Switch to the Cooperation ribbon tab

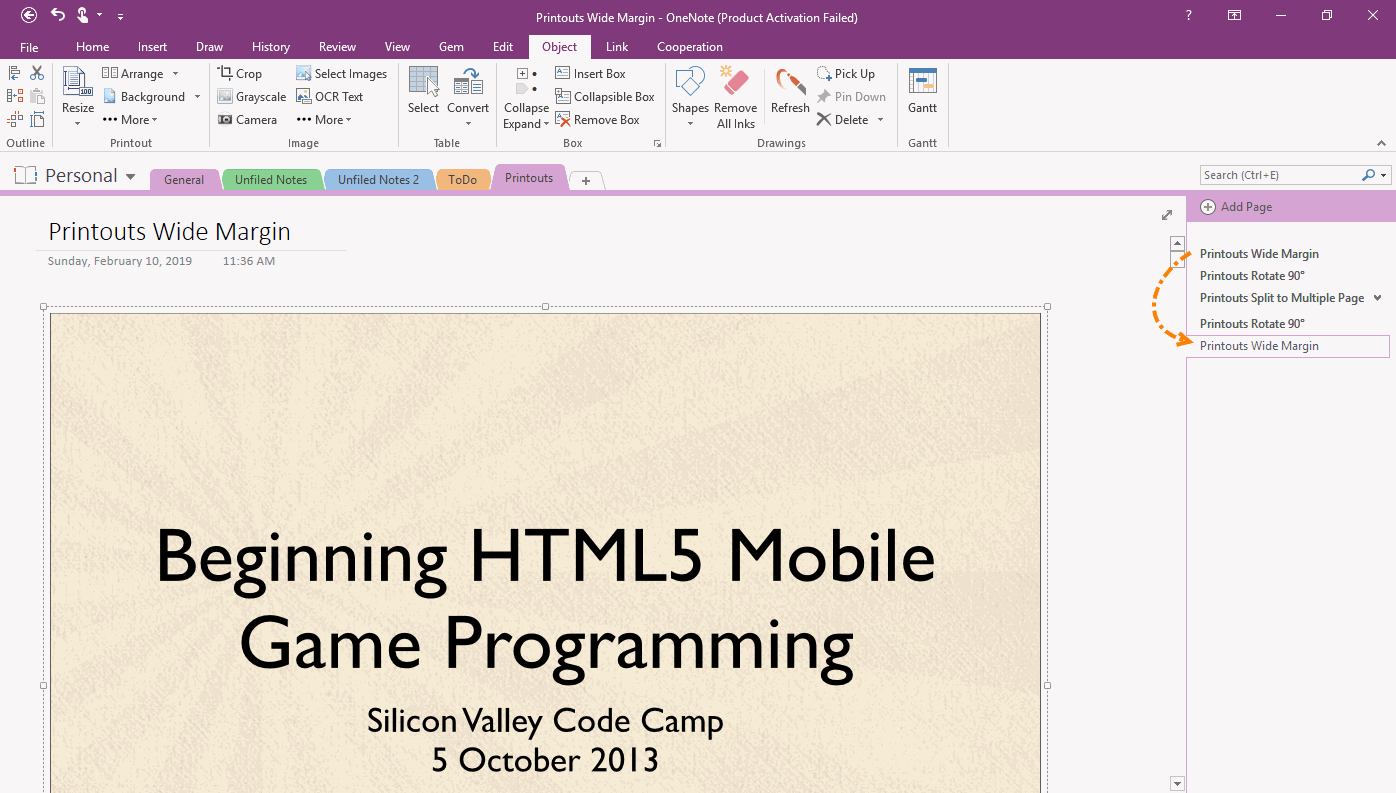[x=690, y=47]
